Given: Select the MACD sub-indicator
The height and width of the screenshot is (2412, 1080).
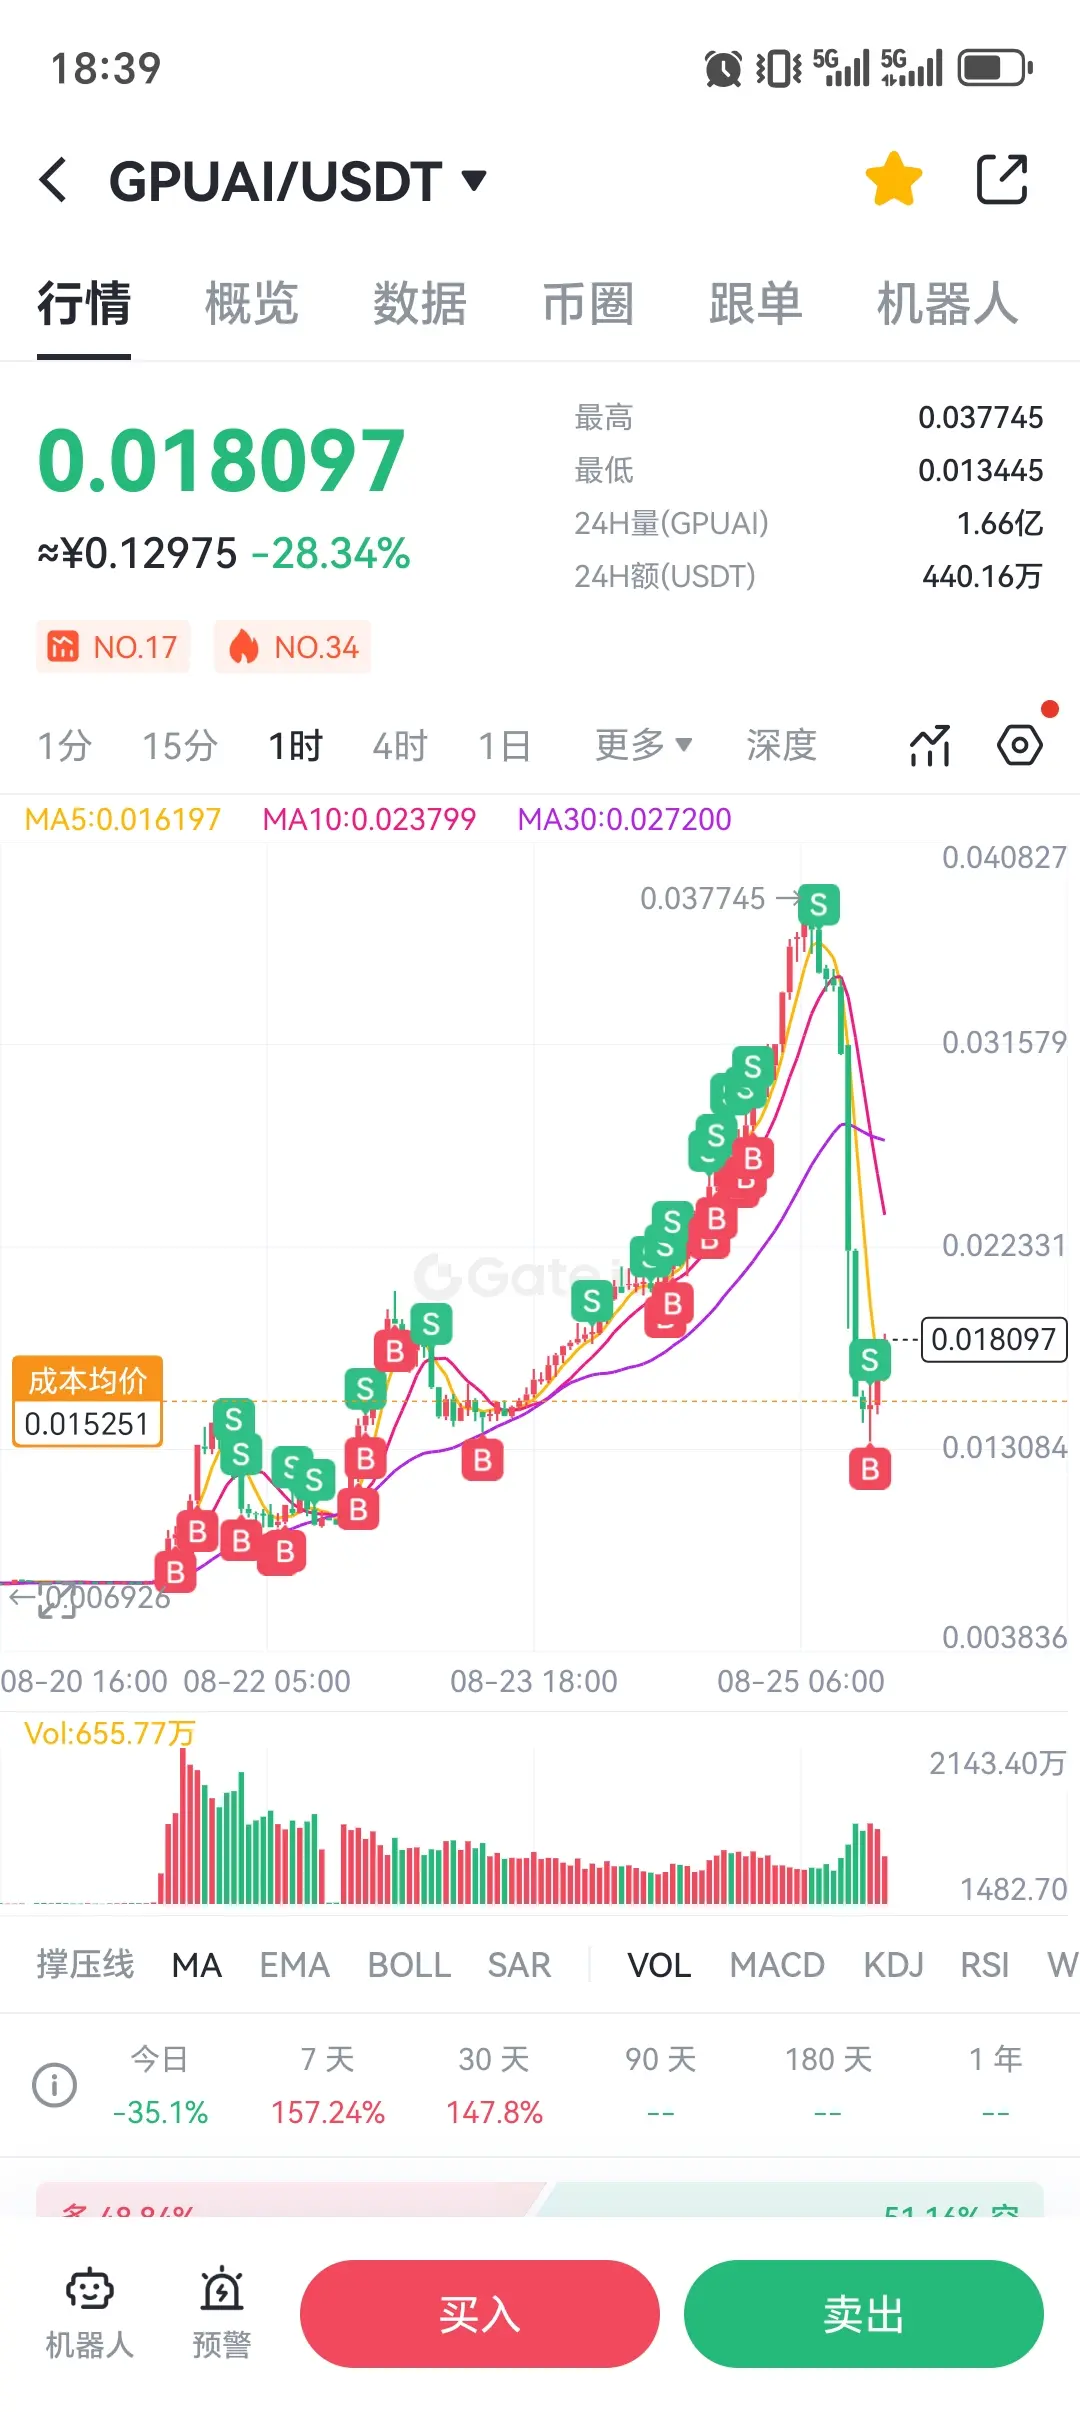Looking at the screenshot, I should point(777,1965).
